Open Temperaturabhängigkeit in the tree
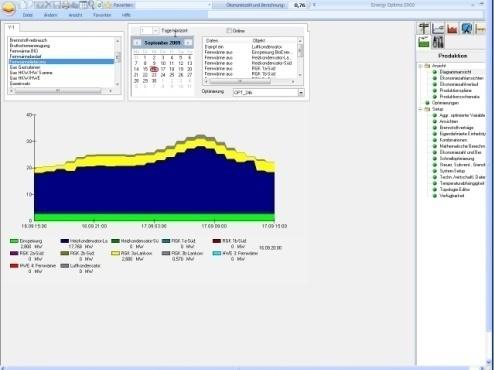Screen dimensions: 494x370 [462, 183]
